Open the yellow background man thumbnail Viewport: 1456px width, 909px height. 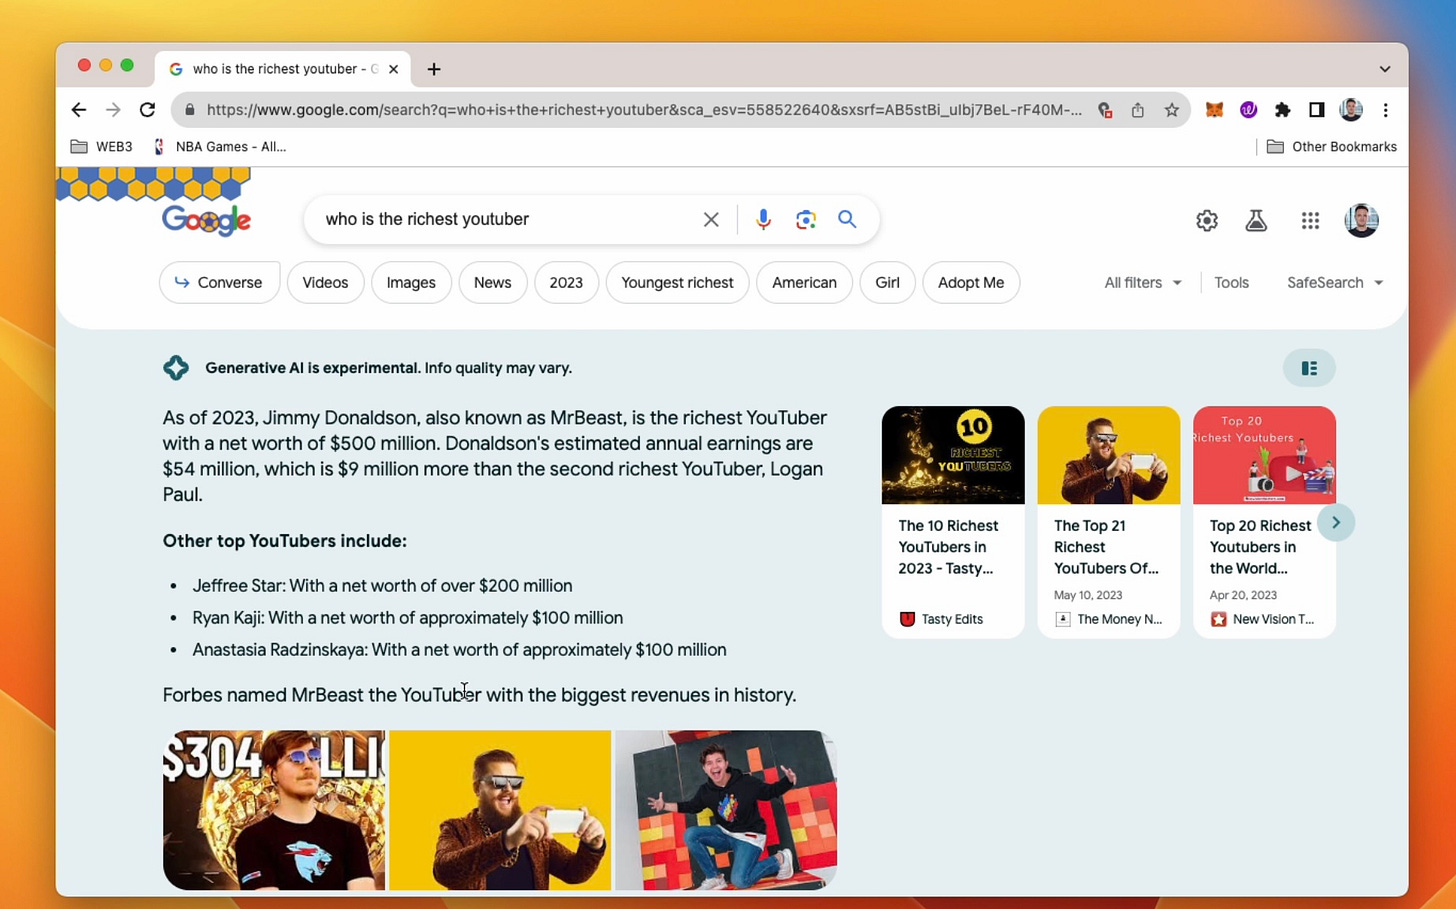tap(500, 810)
